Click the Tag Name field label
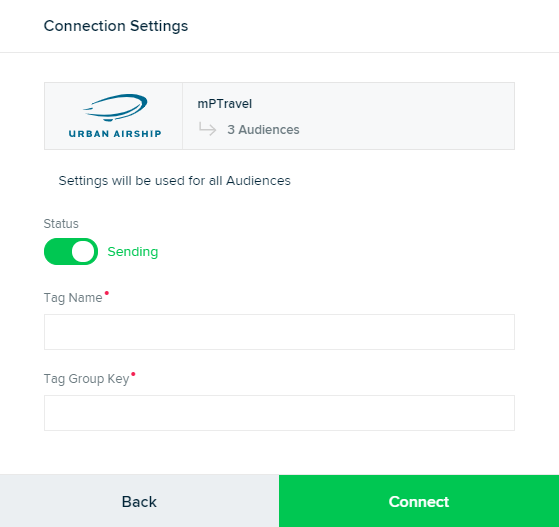This screenshot has height=527, width=559. pos(73,298)
